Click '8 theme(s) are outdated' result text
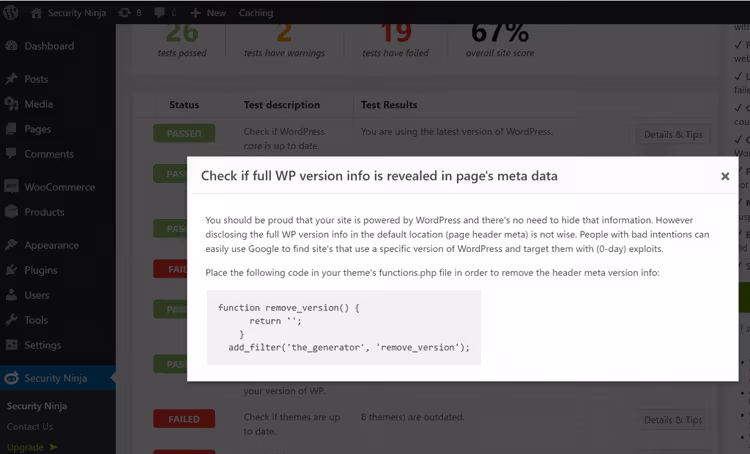Screen dimensions: 750x454 coord(412,417)
